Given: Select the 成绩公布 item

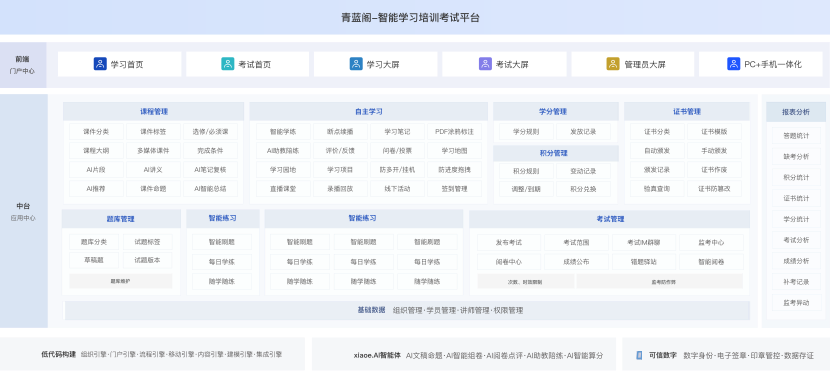Looking at the screenshot, I should click(x=576, y=261).
